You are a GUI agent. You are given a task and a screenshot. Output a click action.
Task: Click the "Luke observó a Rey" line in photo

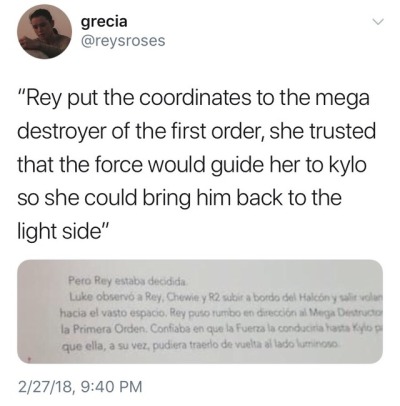coord(227,296)
